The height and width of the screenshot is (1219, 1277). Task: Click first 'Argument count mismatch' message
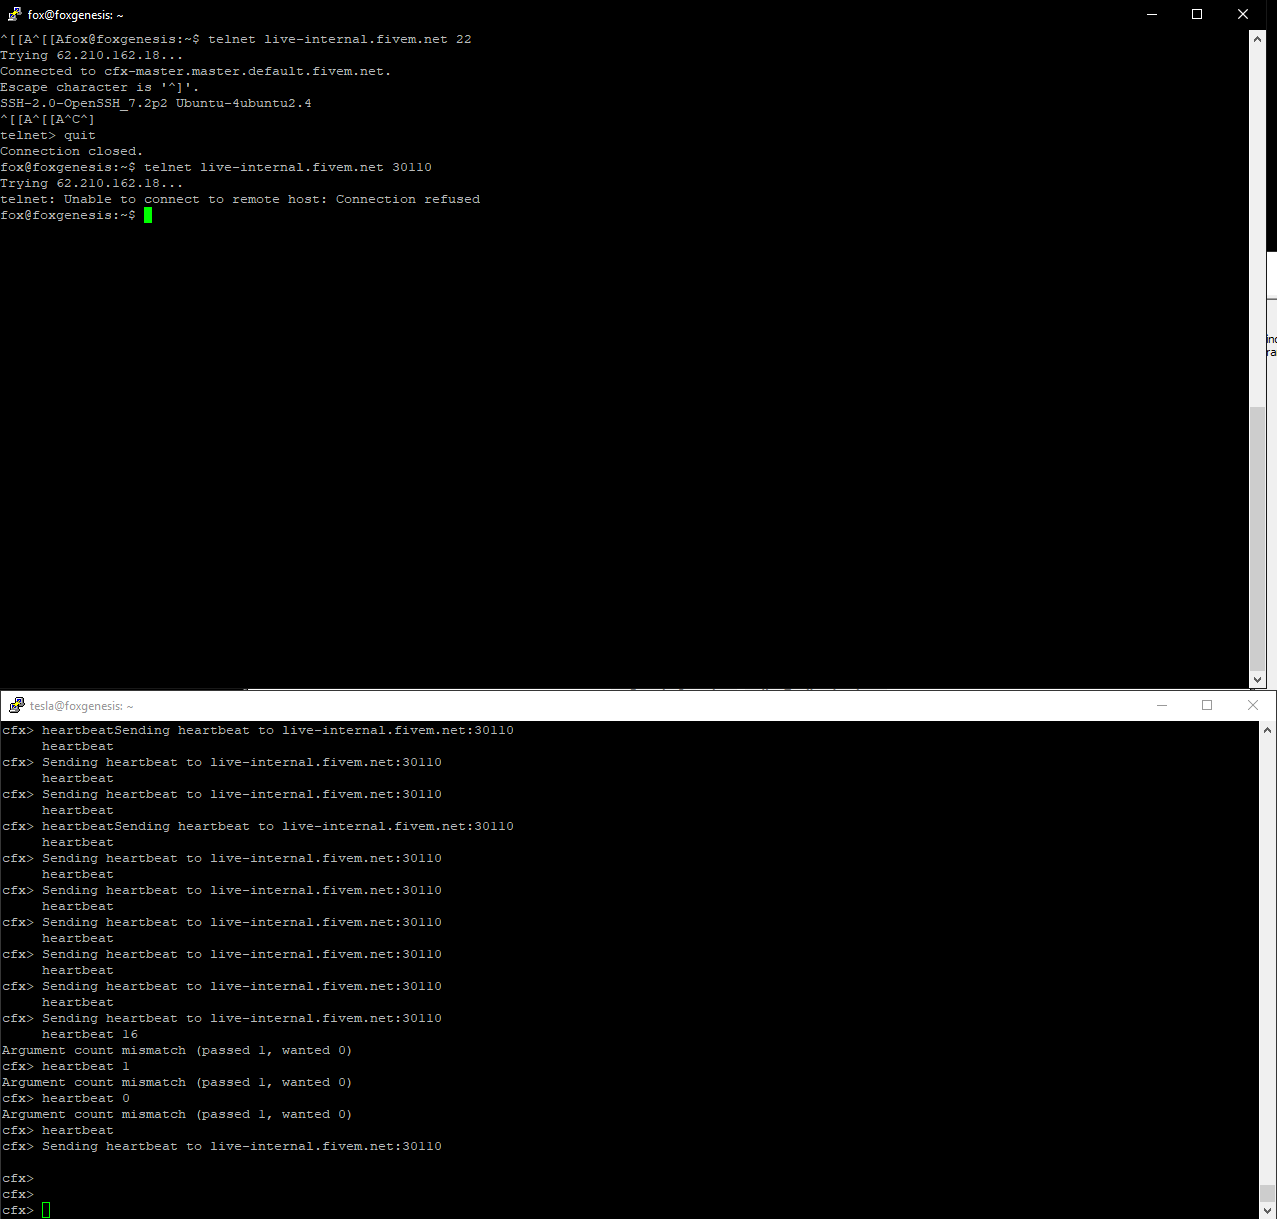[x=177, y=1050]
